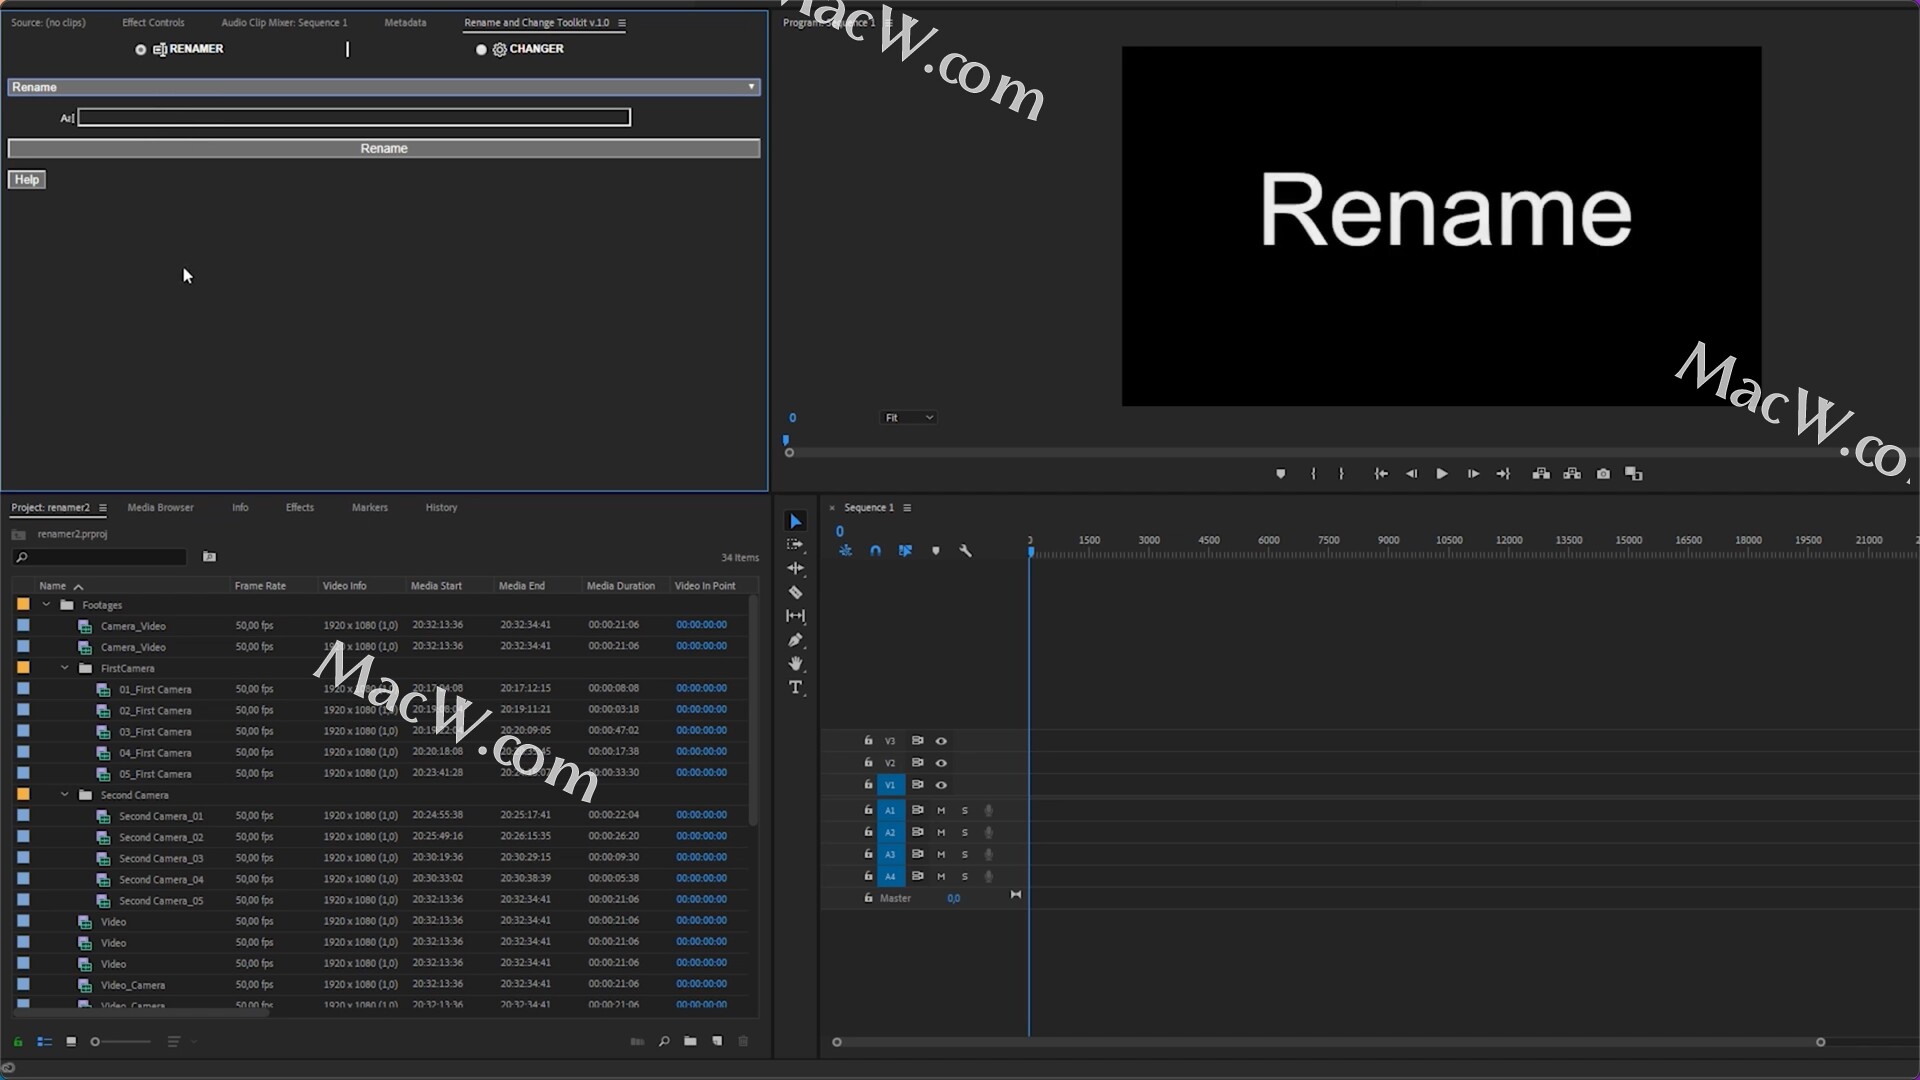Click the New Bin folder icon
The image size is (1920, 1080).
click(x=690, y=1041)
